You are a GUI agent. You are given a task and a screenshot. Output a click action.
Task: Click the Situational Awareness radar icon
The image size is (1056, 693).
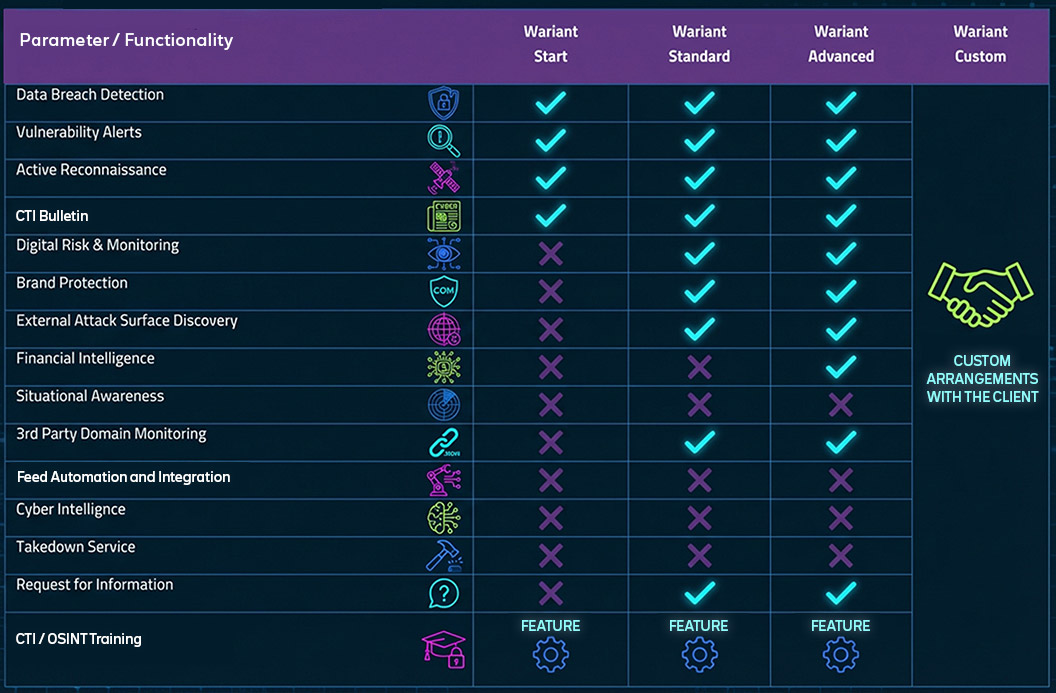(x=443, y=404)
